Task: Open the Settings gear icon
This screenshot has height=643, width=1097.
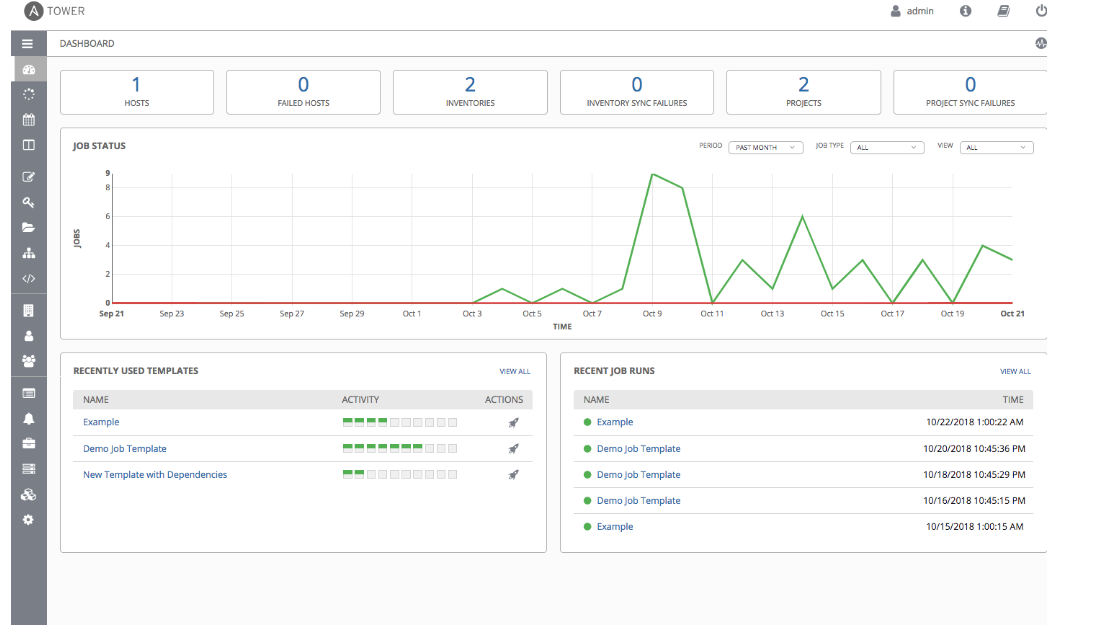Action: 28,520
